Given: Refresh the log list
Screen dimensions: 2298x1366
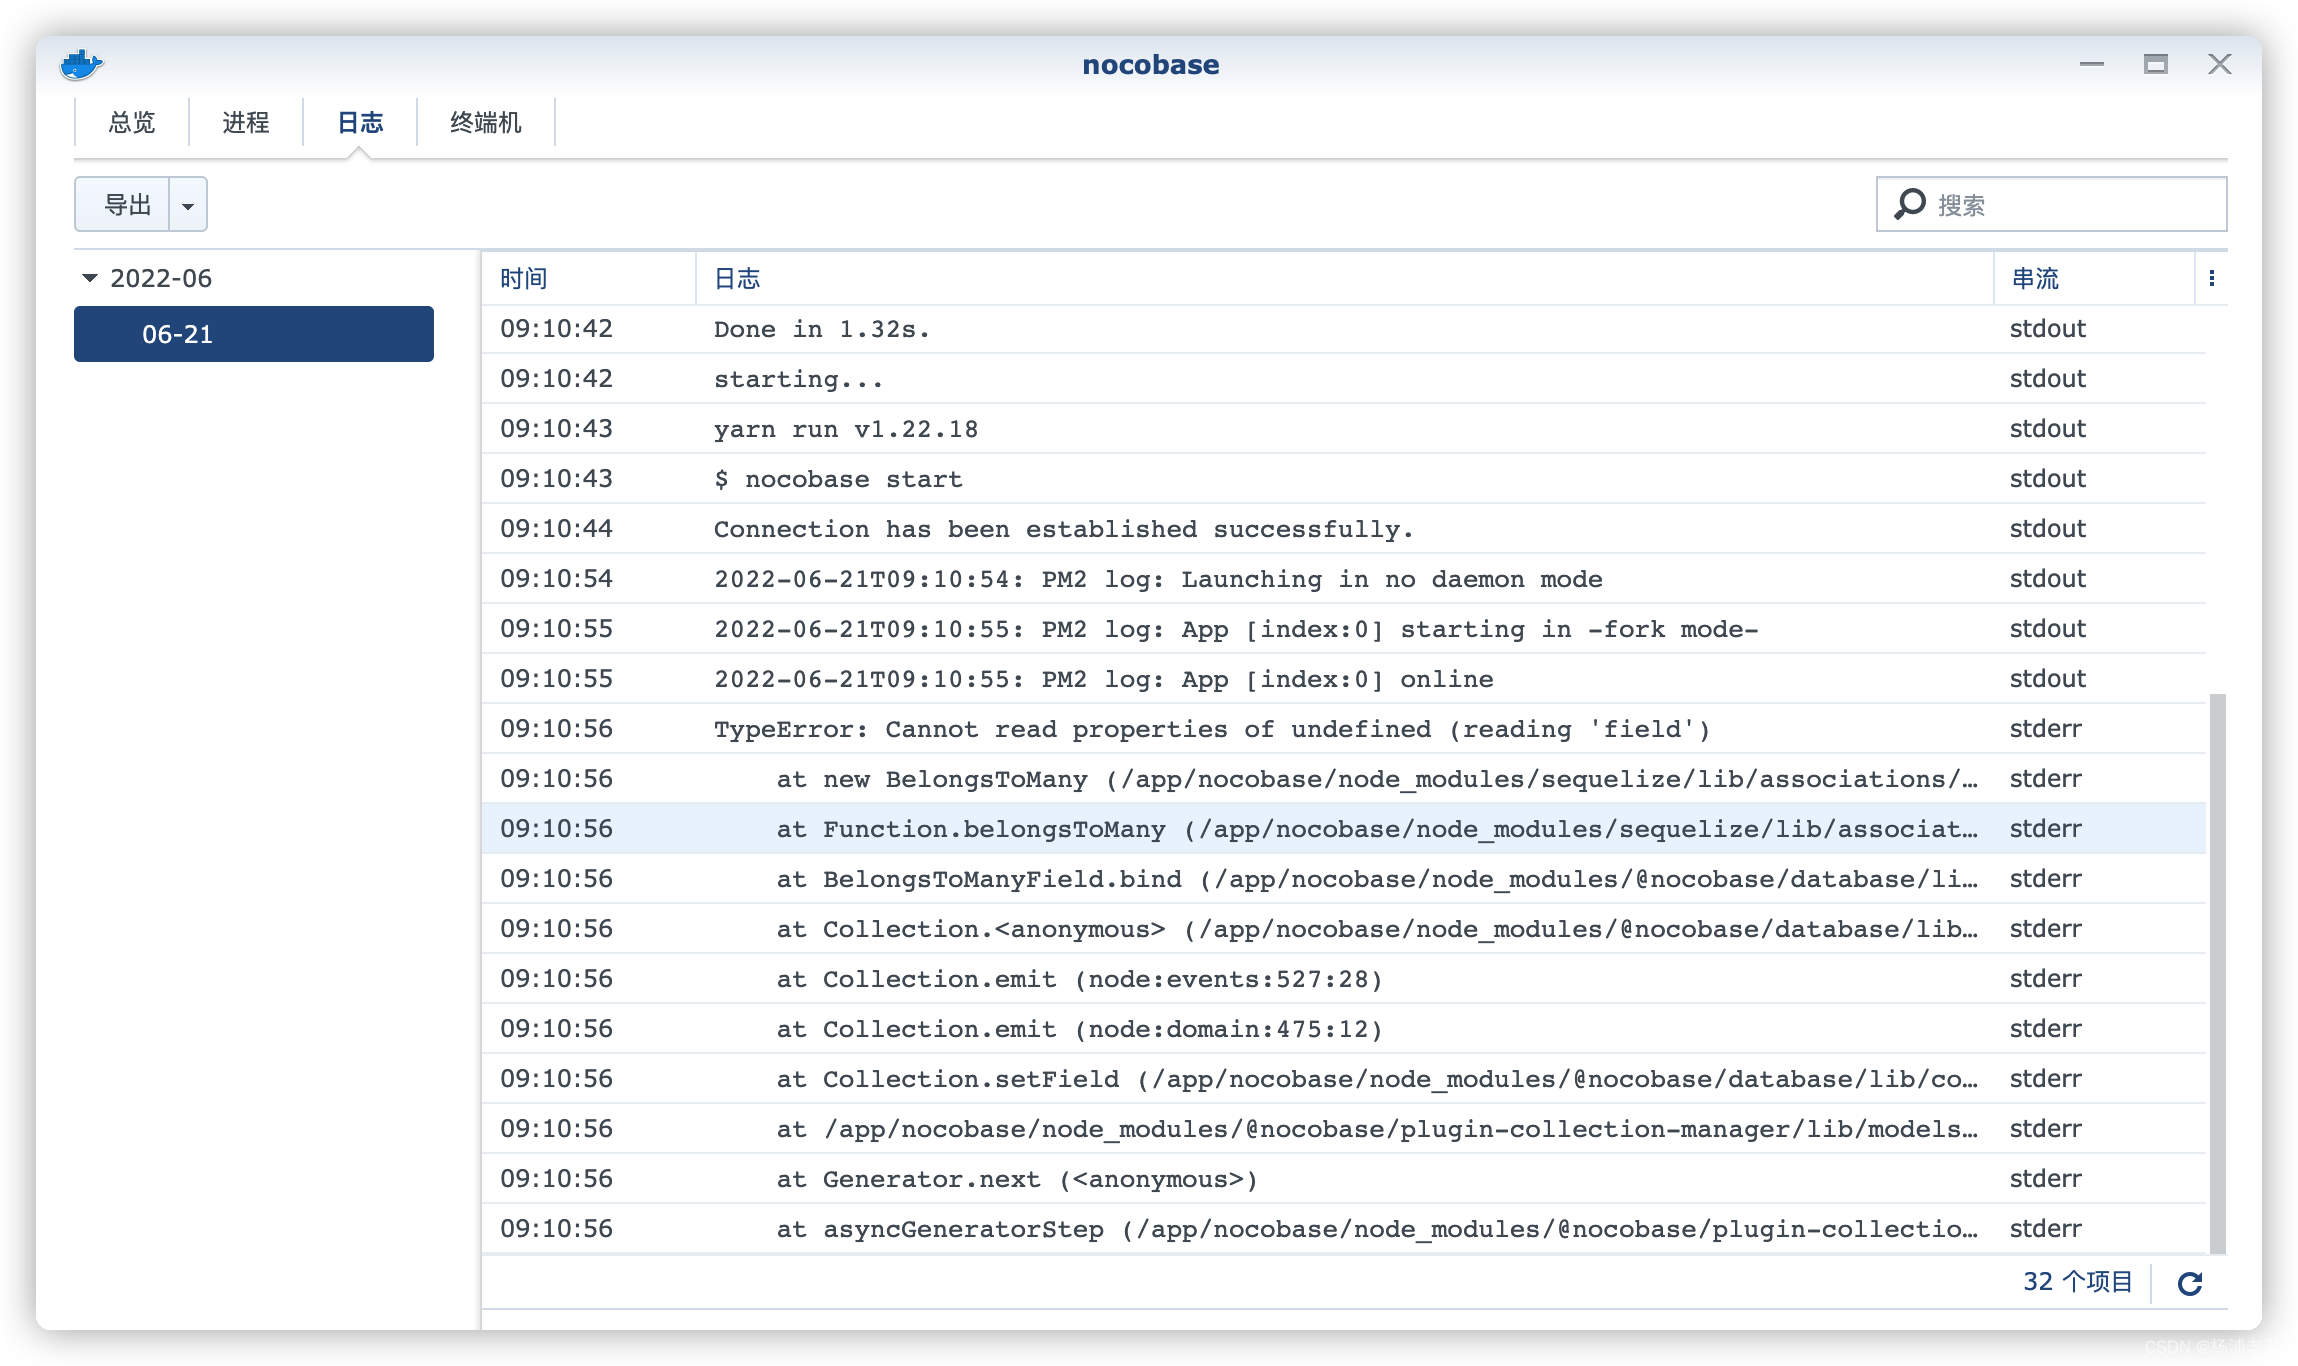Looking at the screenshot, I should pos(2190,1284).
